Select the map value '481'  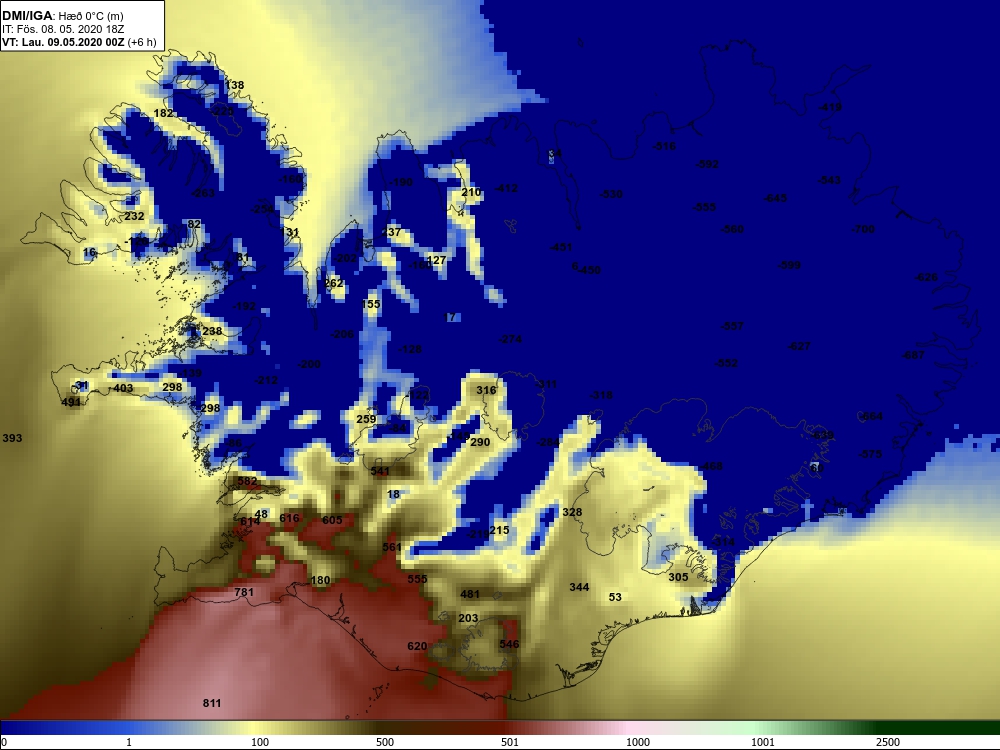point(469,594)
